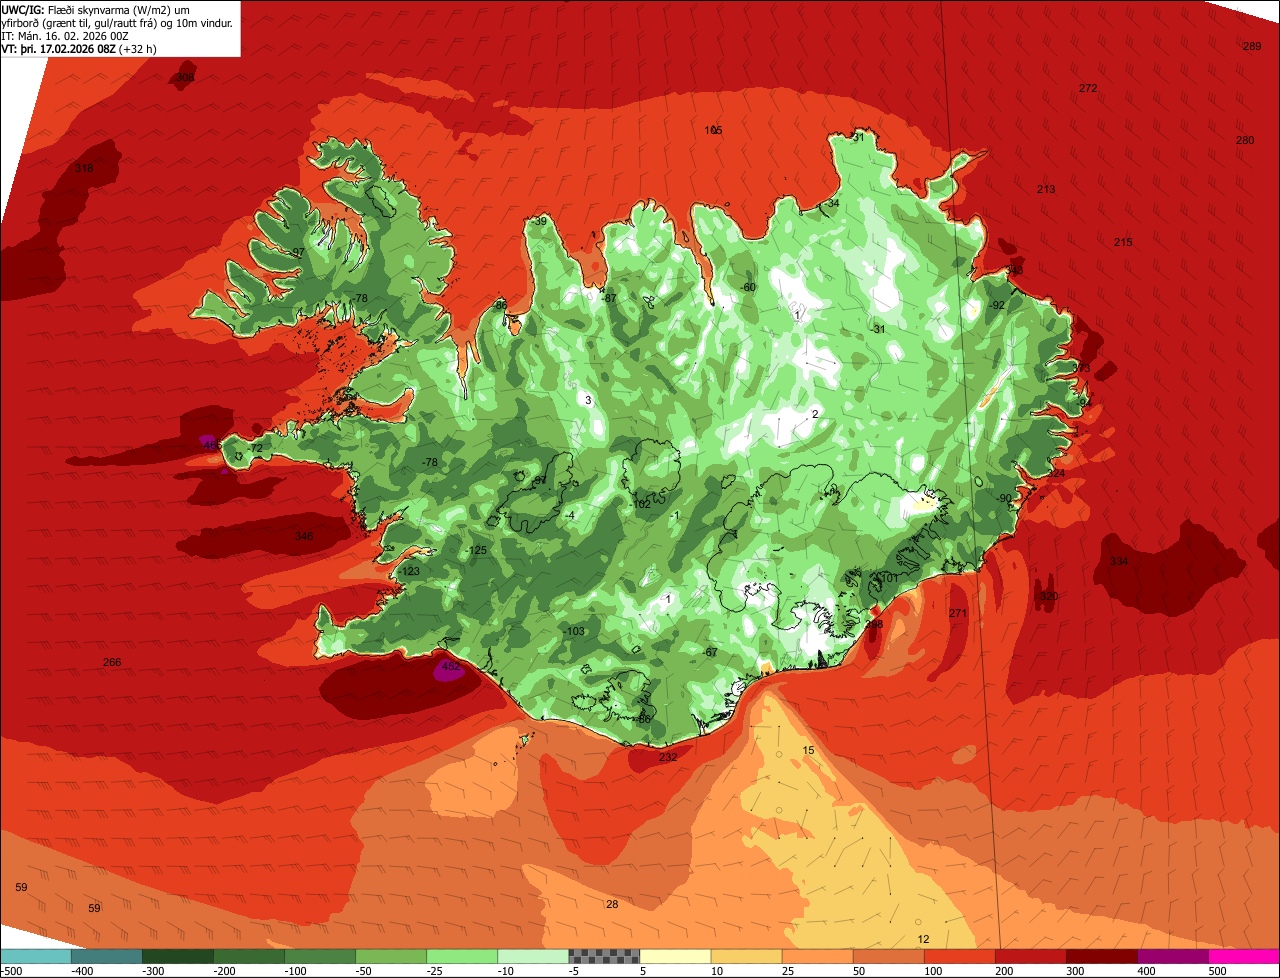
Task: Click the purple legend swatch between 400 and 500
Action: click(x=1172, y=956)
